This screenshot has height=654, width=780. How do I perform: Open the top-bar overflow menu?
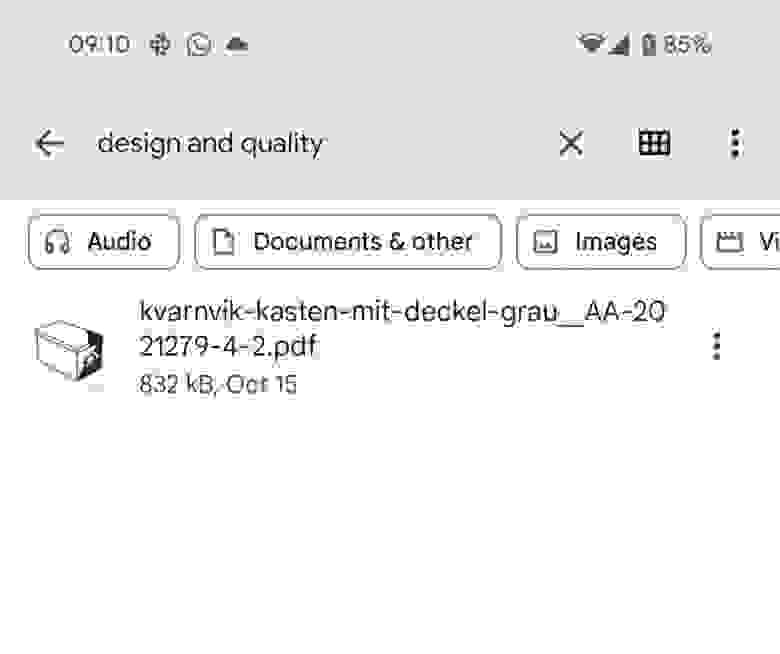pyautogui.click(x=736, y=144)
